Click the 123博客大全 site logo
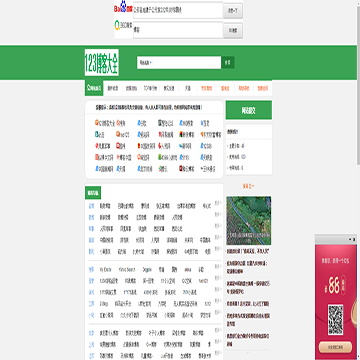360x360 pixels. (x=102, y=62)
